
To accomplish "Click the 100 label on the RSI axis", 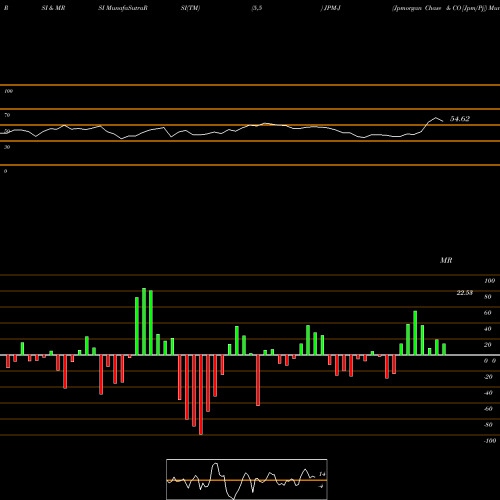I will tap(9, 91).
